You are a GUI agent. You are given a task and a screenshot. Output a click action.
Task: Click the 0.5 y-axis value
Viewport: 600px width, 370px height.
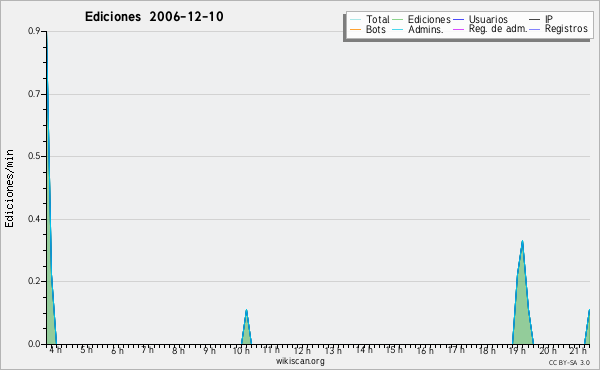coord(34,156)
